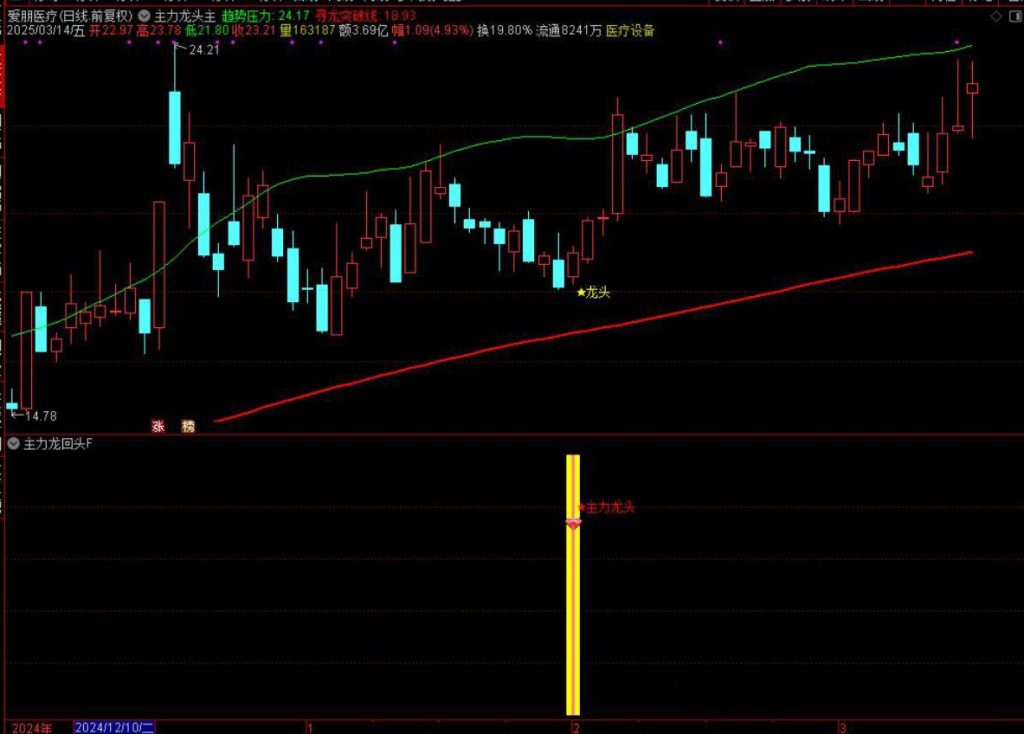Click the 14.78 low price label
The width and height of the screenshot is (1024, 734).
click(x=38, y=416)
